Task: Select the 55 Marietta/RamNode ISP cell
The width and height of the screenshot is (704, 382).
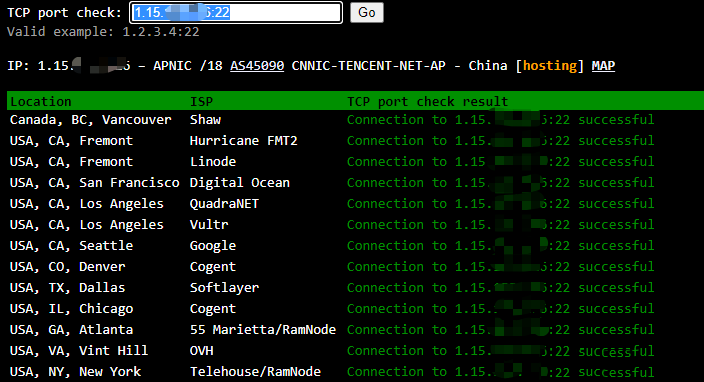Action: click(x=263, y=330)
